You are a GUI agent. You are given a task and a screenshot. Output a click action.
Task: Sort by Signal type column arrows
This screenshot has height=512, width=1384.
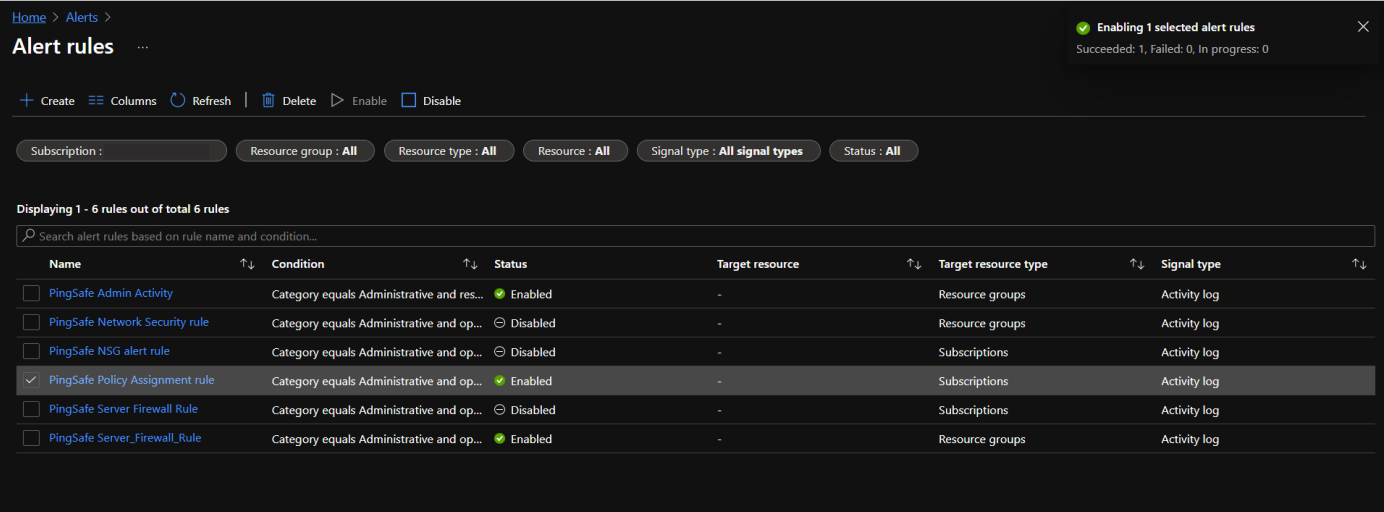[x=1359, y=264]
